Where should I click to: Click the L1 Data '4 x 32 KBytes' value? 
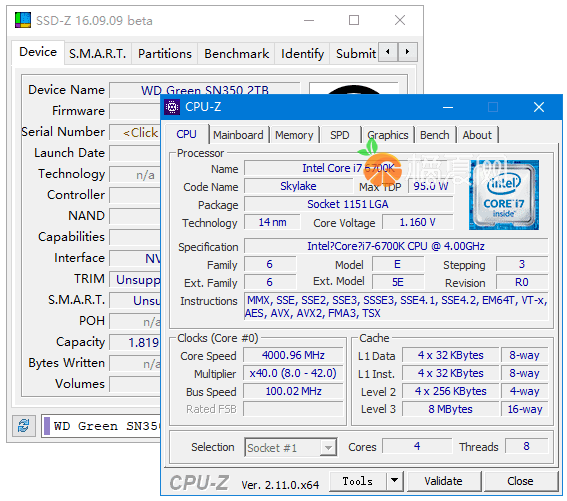451,355
